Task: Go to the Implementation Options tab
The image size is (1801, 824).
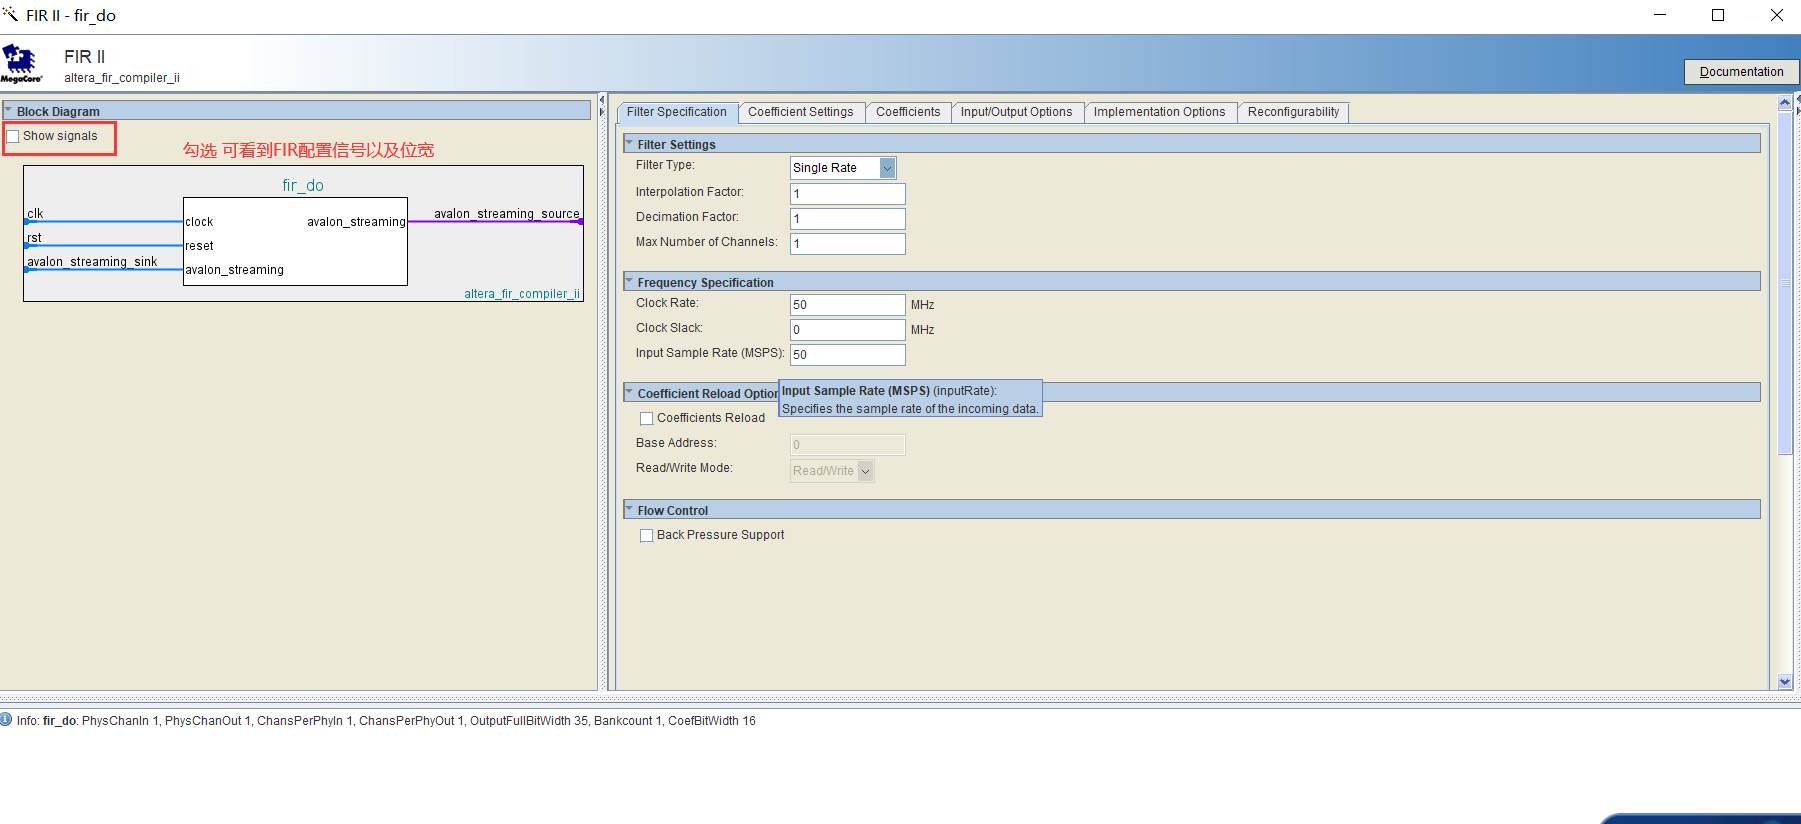Action: click(x=1159, y=112)
